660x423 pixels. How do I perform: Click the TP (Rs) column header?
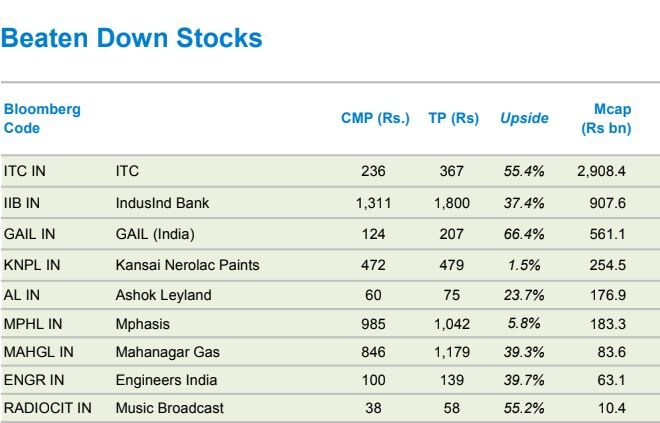[453, 118]
